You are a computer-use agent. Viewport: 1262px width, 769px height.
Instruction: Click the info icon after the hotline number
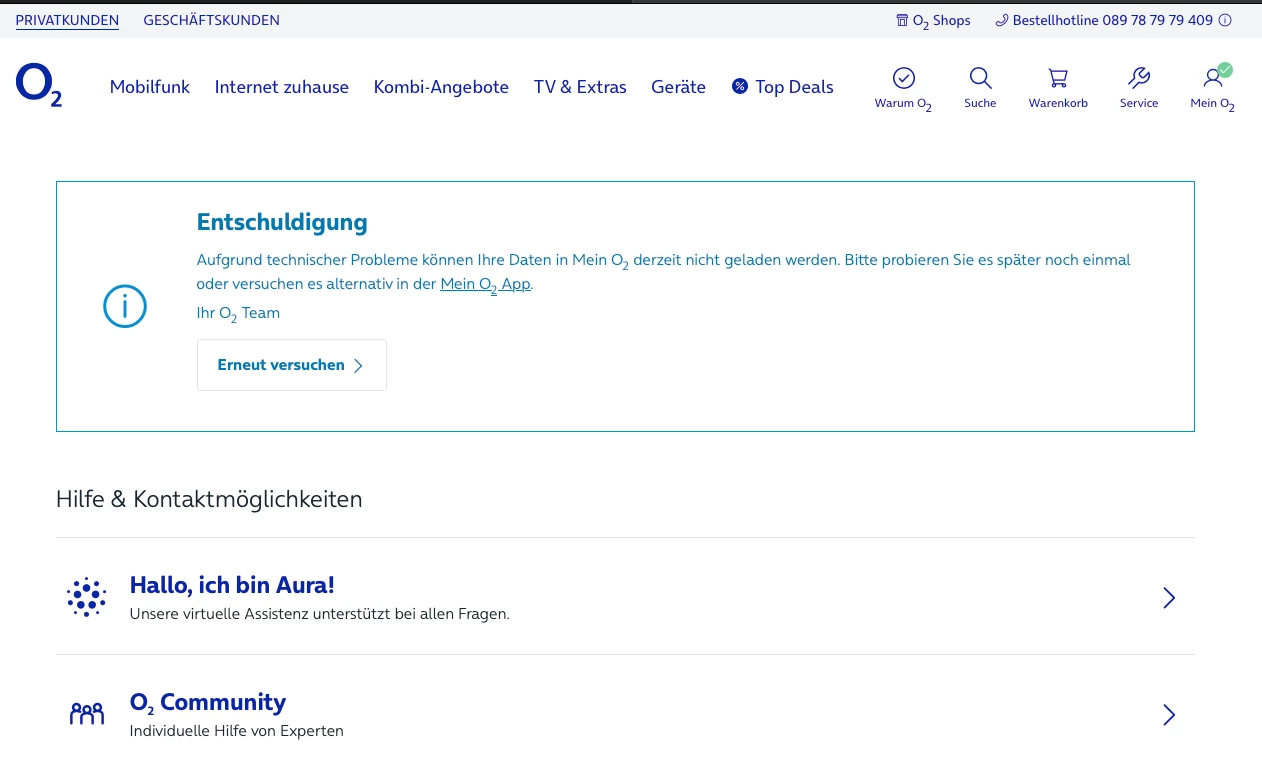1225,20
